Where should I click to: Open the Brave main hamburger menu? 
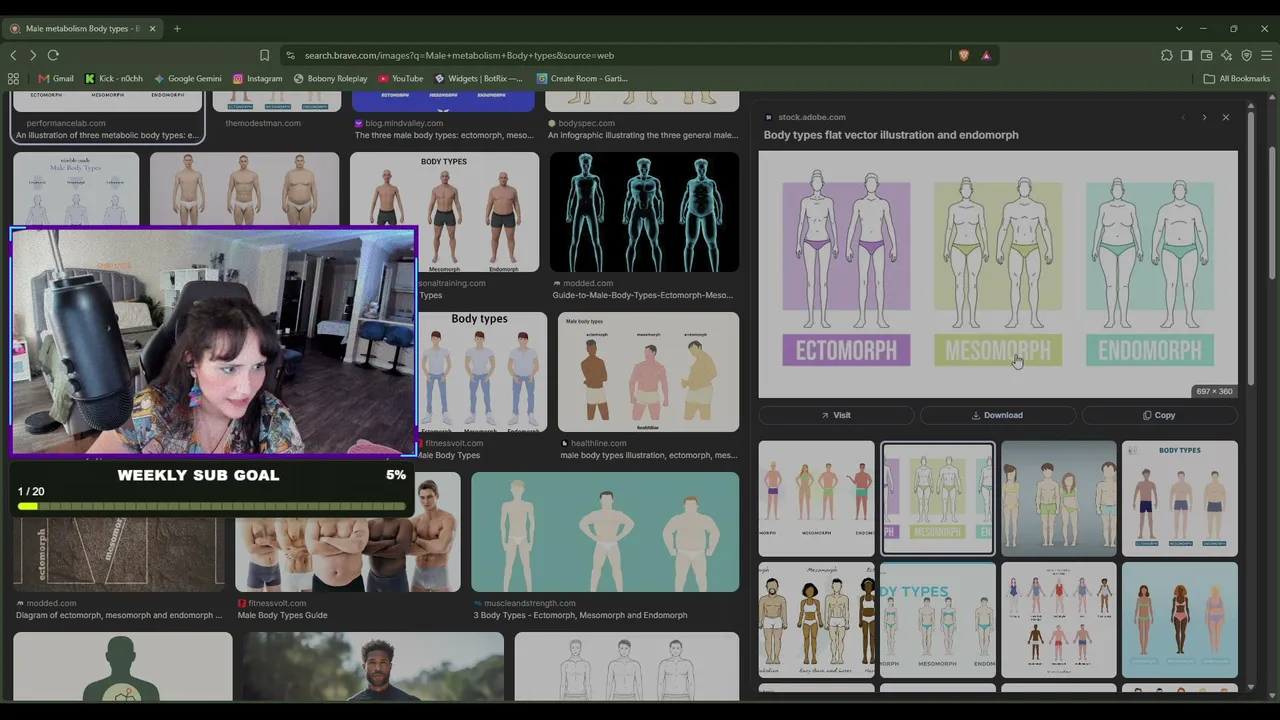1267,55
